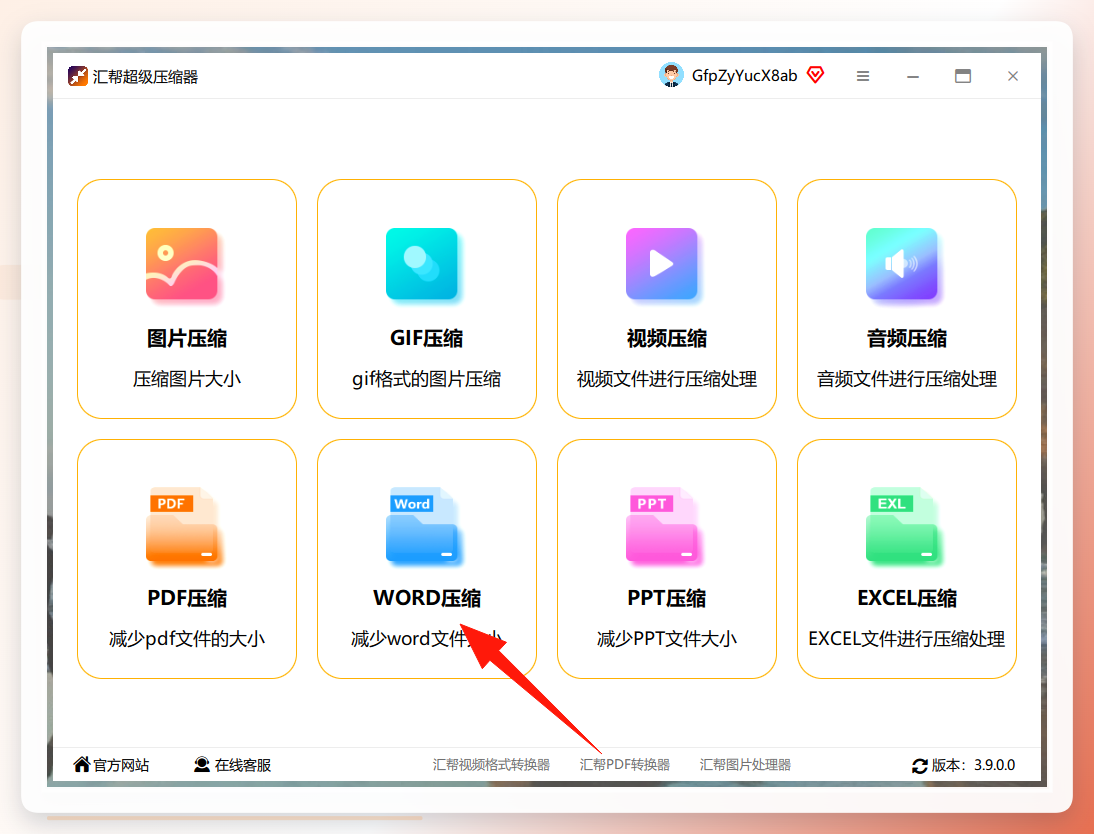The height and width of the screenshot is (834, 1094).
Task: Select the pink PPT folder icon
Action: coord(661,525)
